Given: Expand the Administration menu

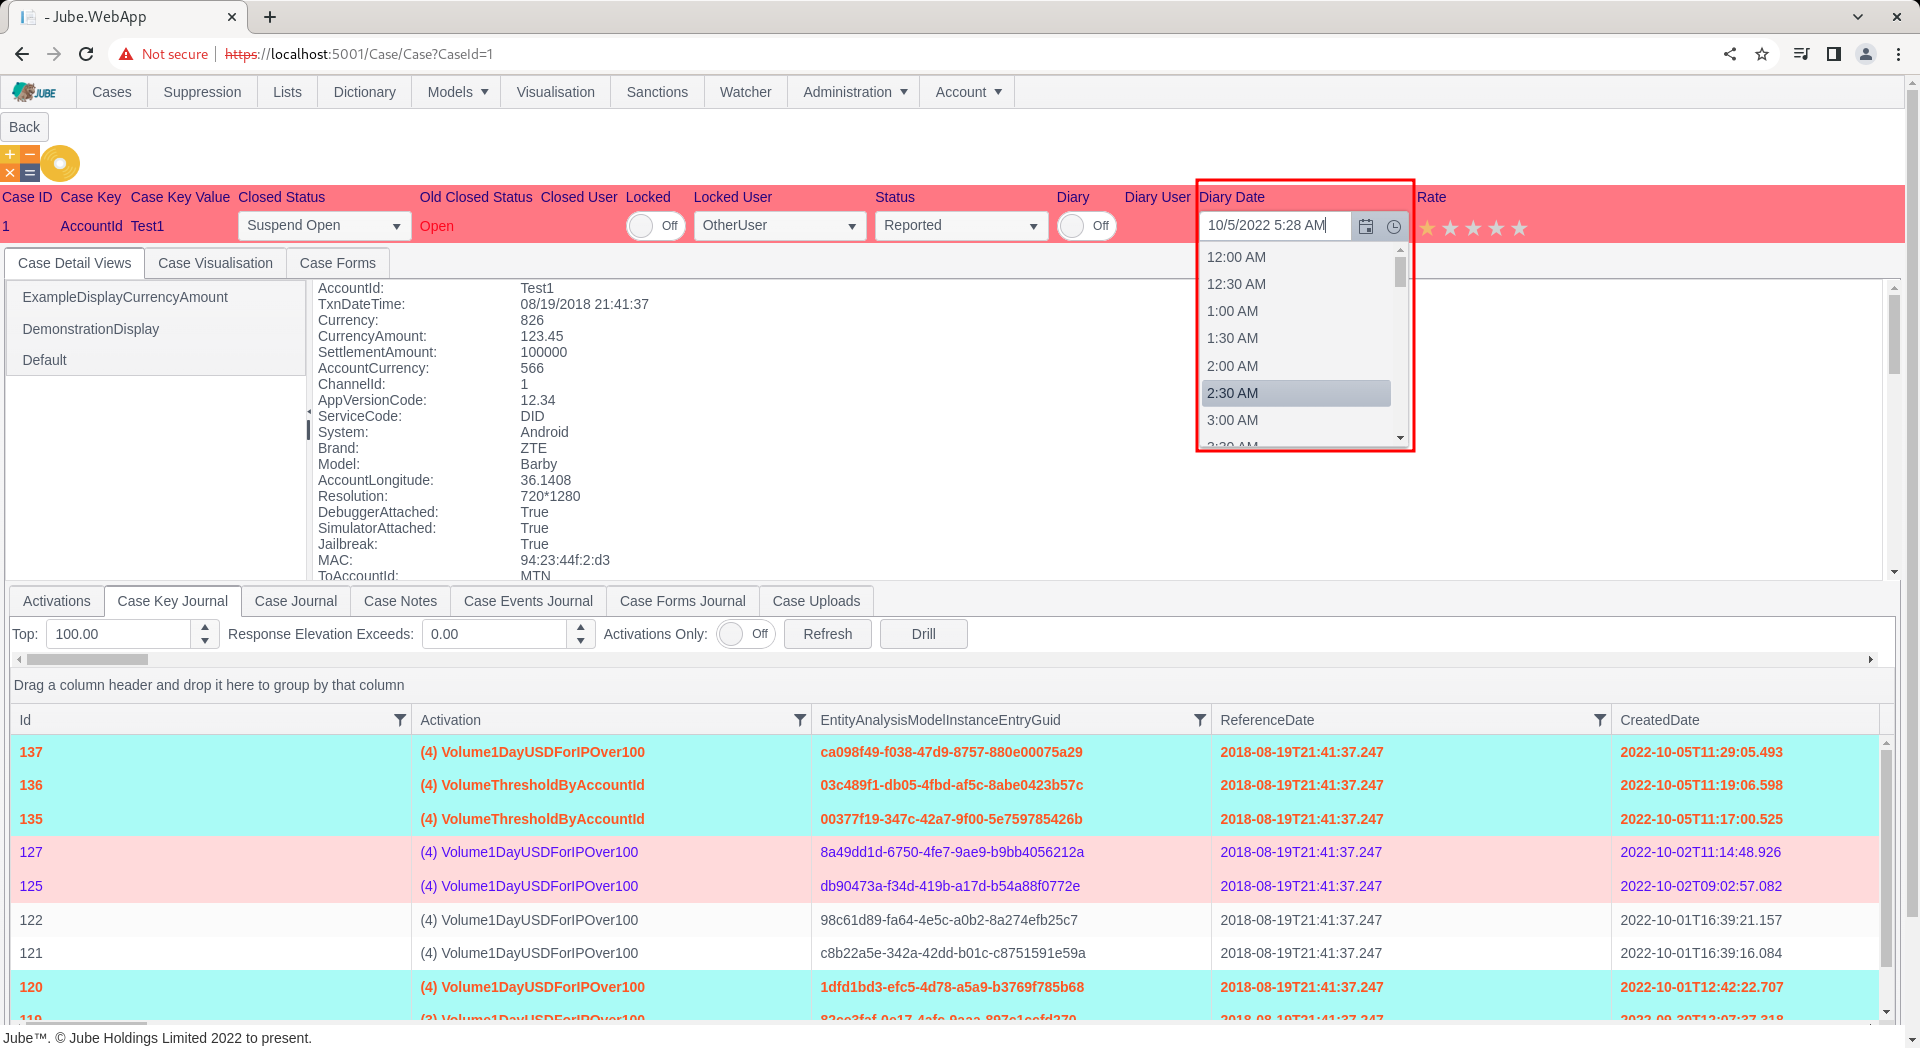Looking at the screenshot, I should coord(855,92).
